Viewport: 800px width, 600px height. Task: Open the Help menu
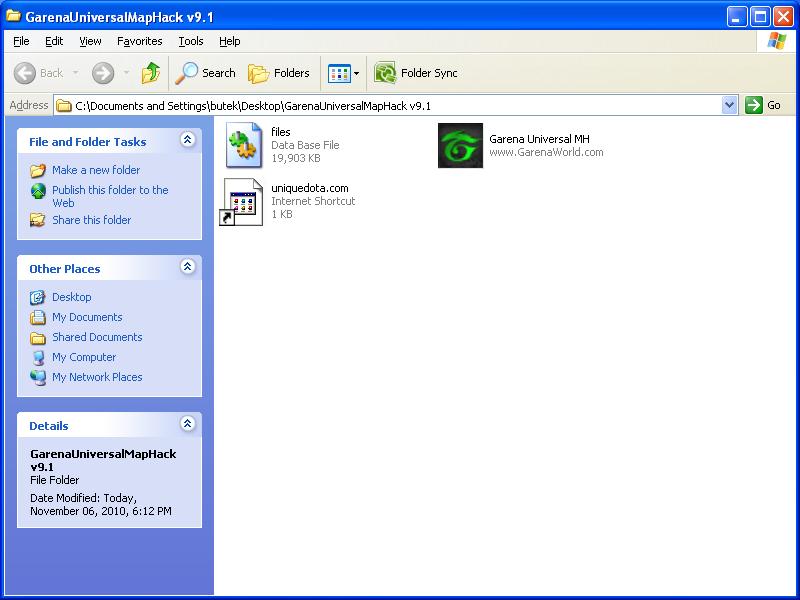click(x=230, y=41)
